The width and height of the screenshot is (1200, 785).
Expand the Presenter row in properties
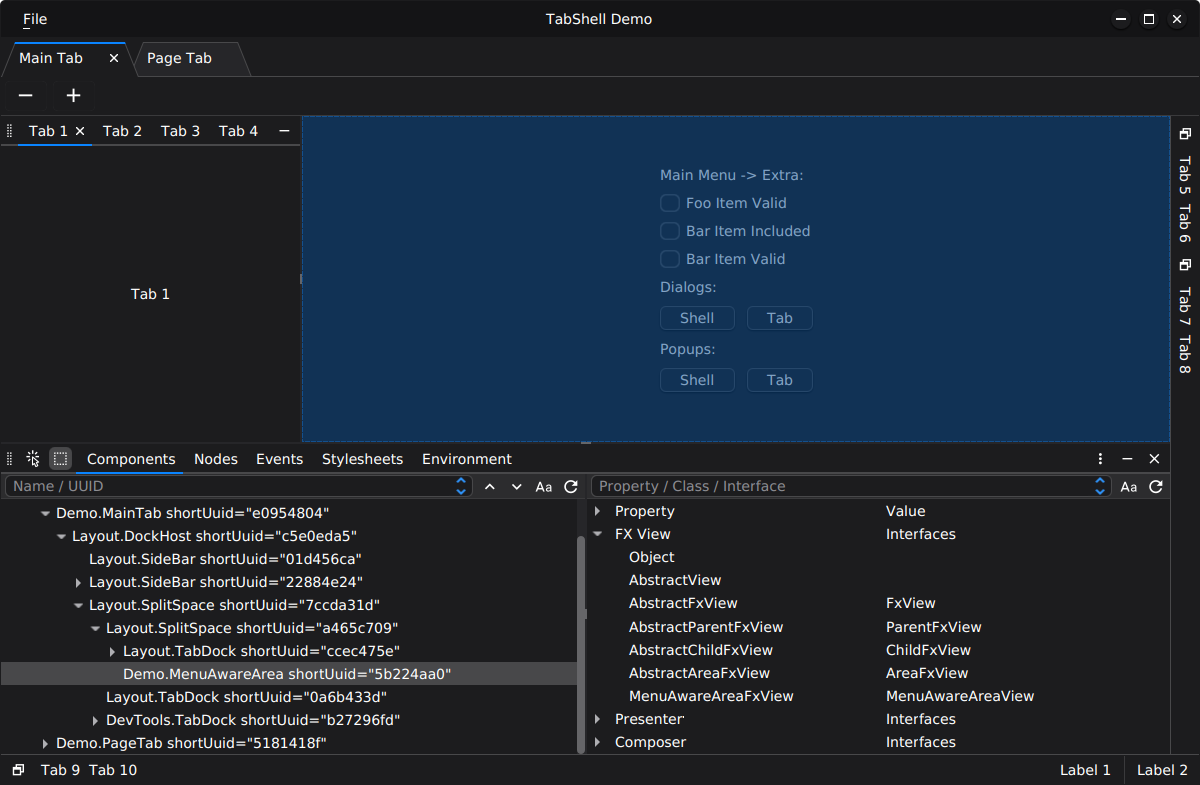coord(598,719)
